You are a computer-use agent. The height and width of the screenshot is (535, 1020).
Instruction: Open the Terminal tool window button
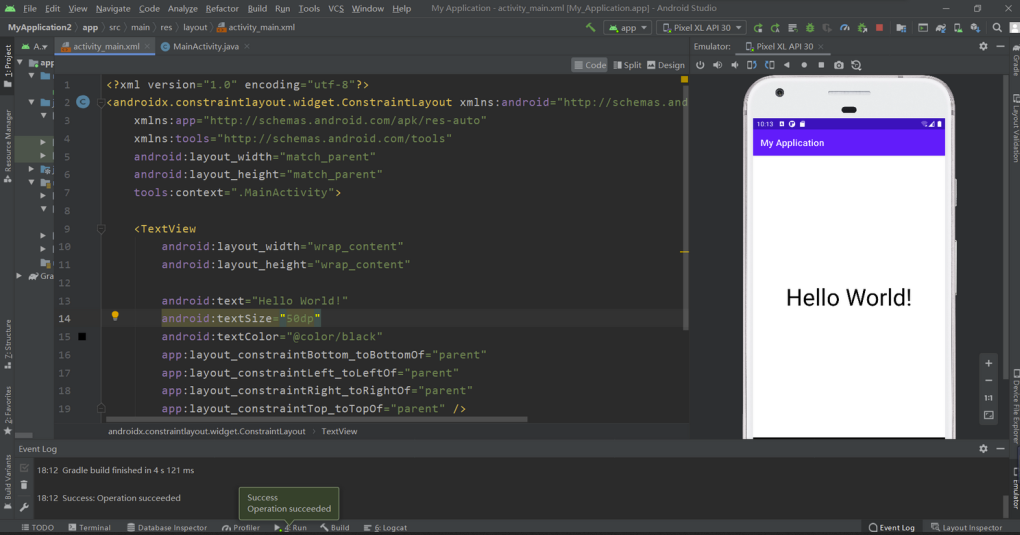(x=89, y=527)
